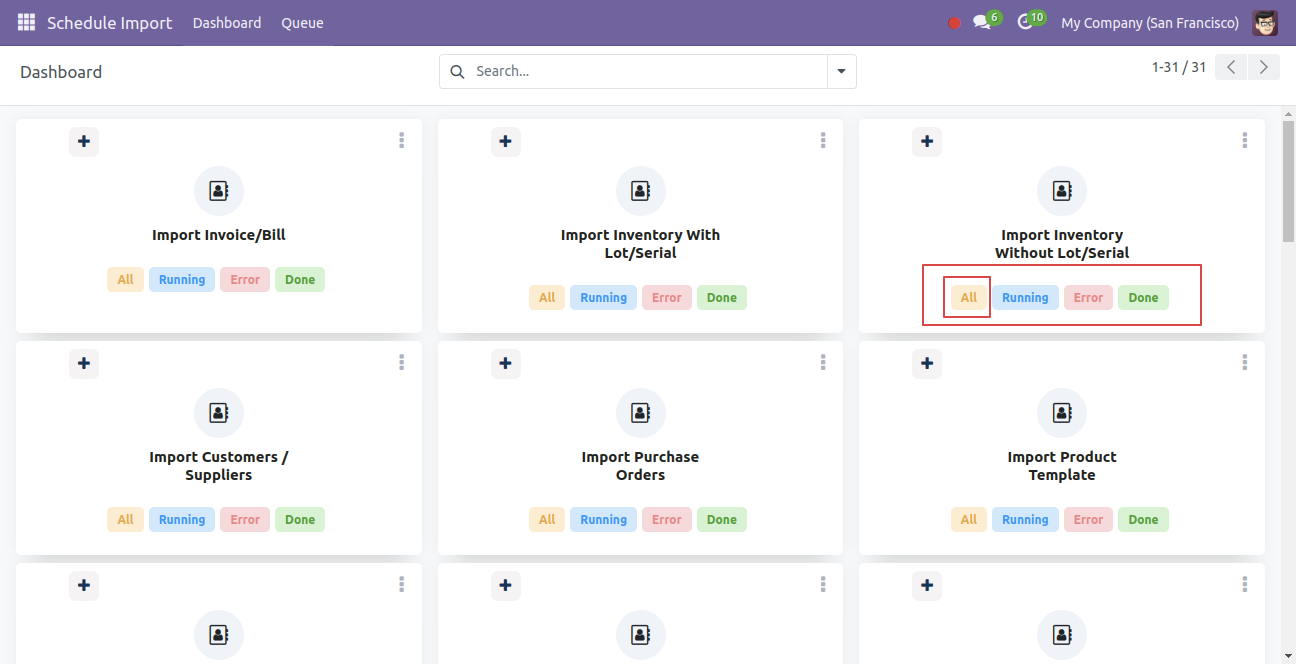Show Done records for Import Inventory With Lot/Serial

point(722,298)
